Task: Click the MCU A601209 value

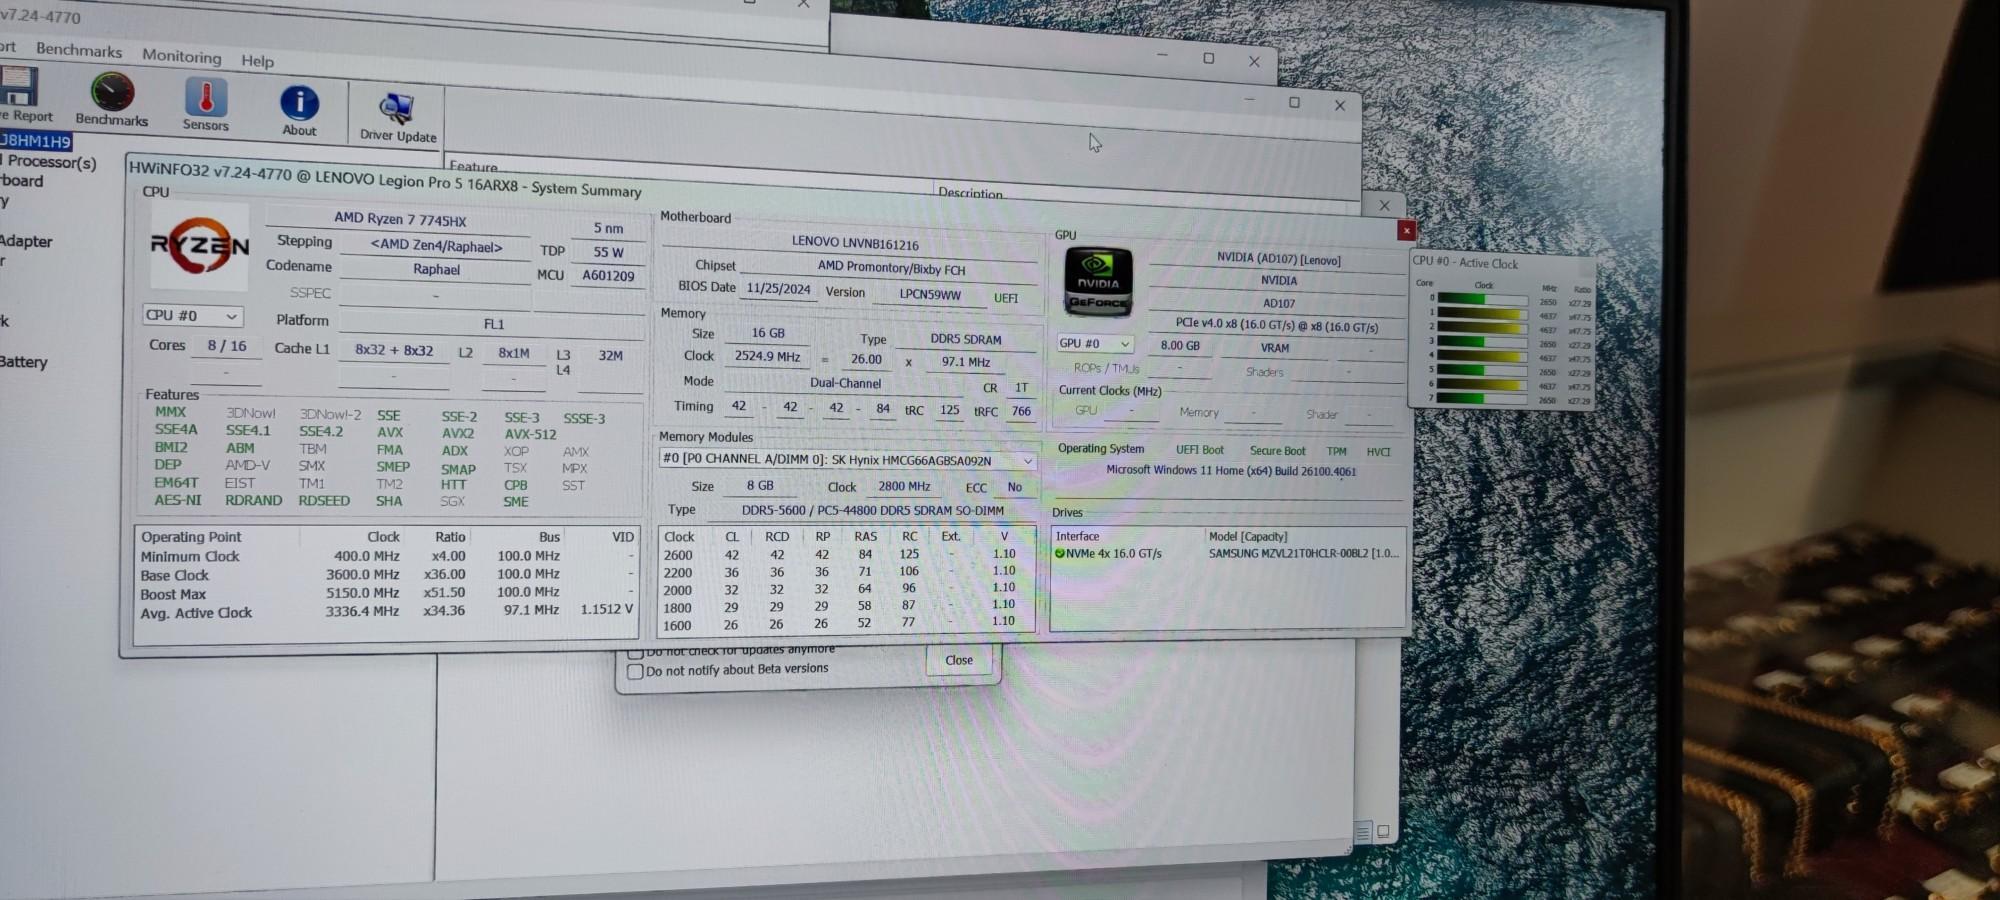Action: tap(608, 276)
